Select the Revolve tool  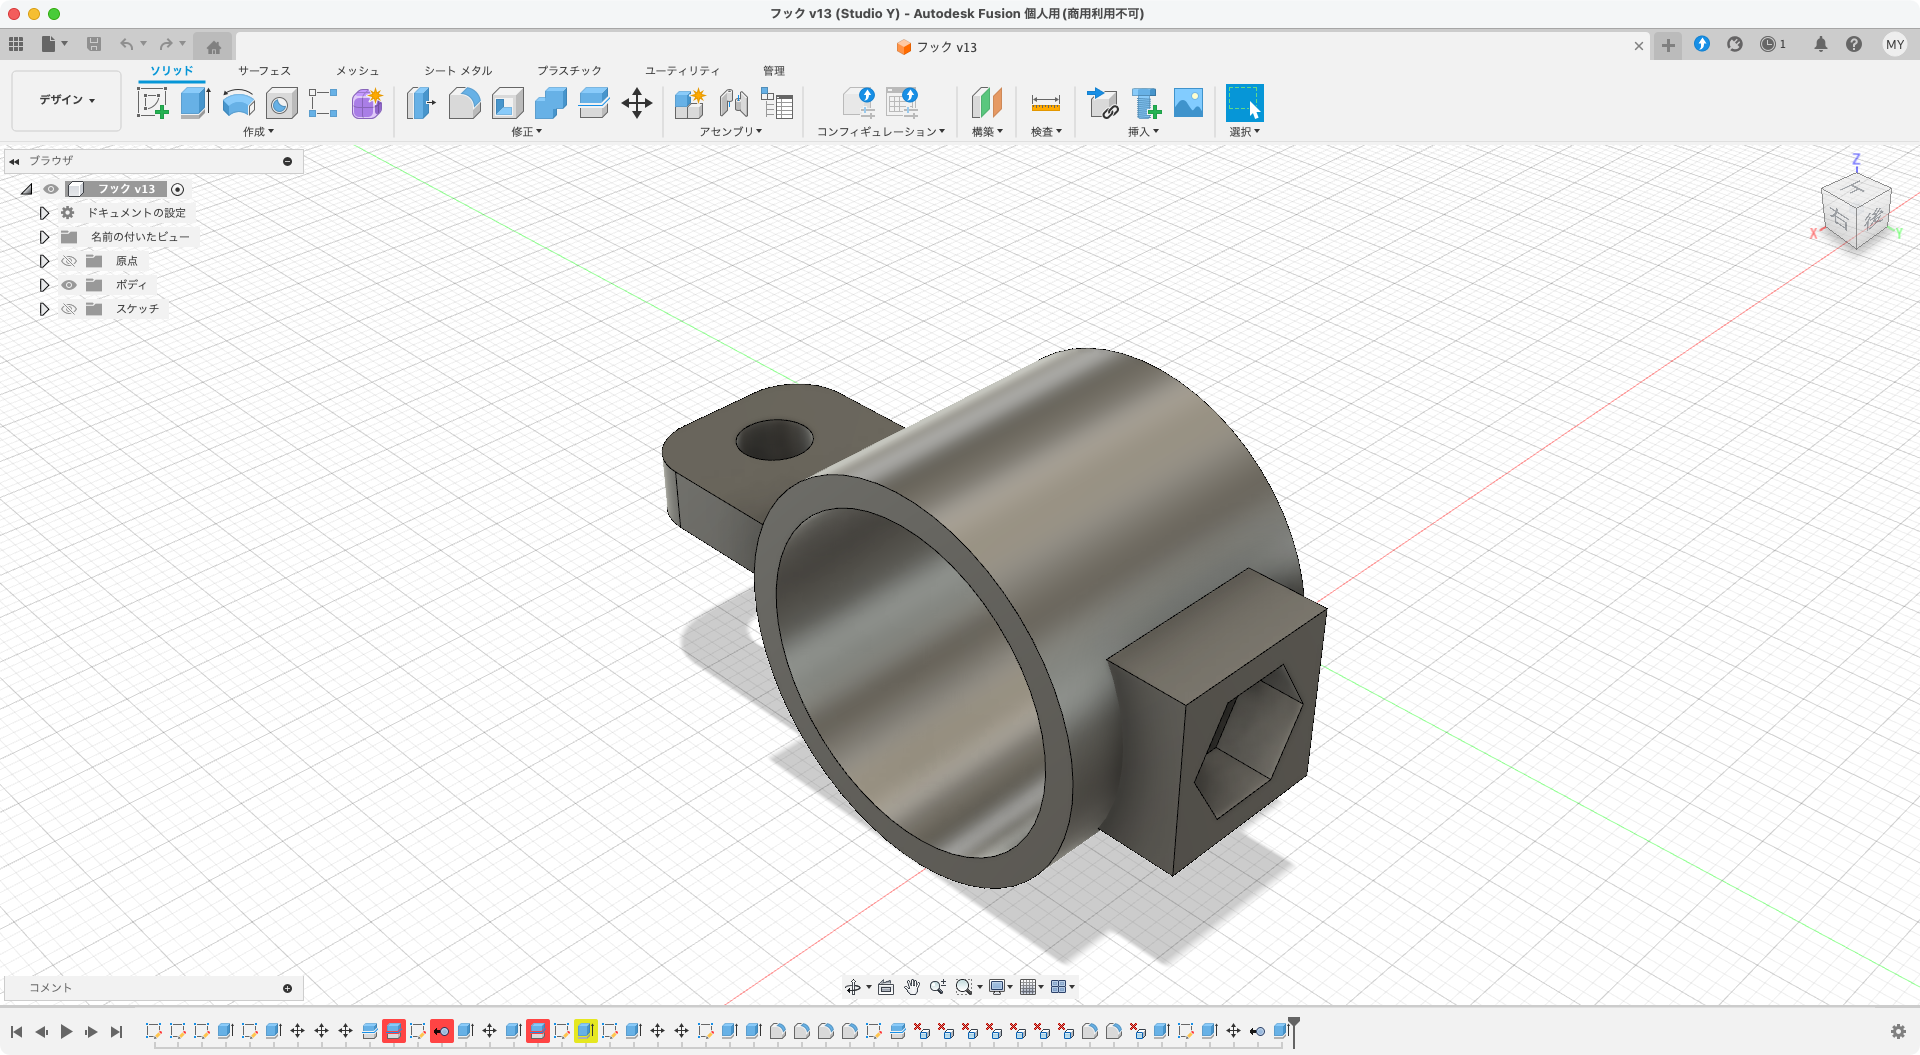tap(238, 103)
